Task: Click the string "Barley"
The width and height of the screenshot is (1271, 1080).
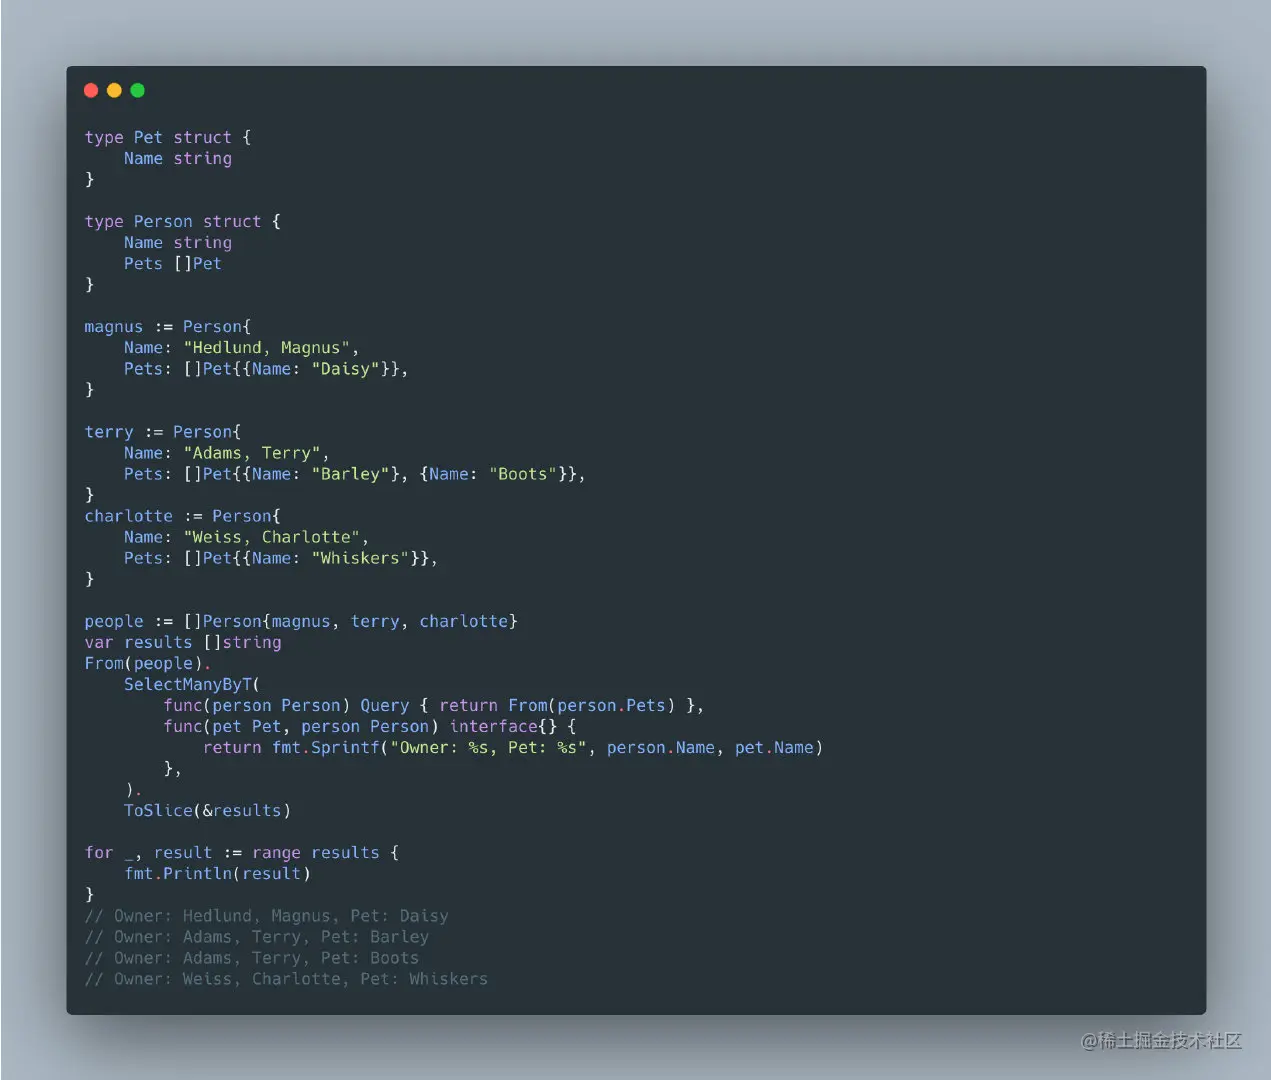Action: click(x=351, y=473)
